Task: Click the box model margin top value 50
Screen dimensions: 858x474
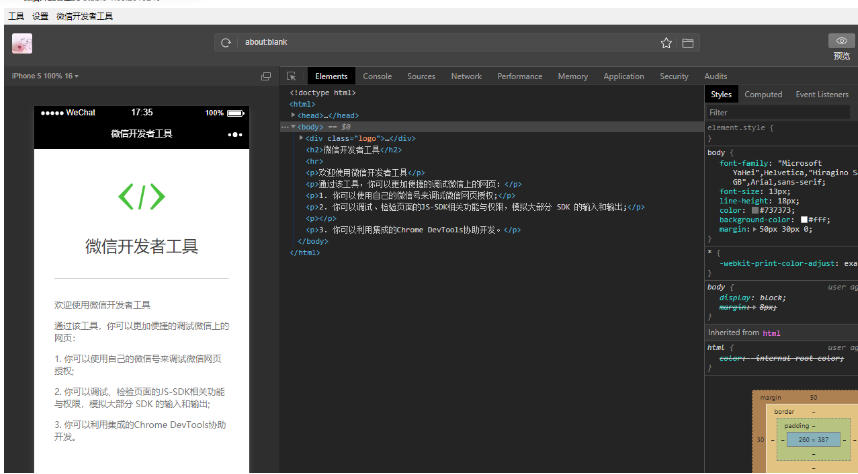Action: pos(813,397)
